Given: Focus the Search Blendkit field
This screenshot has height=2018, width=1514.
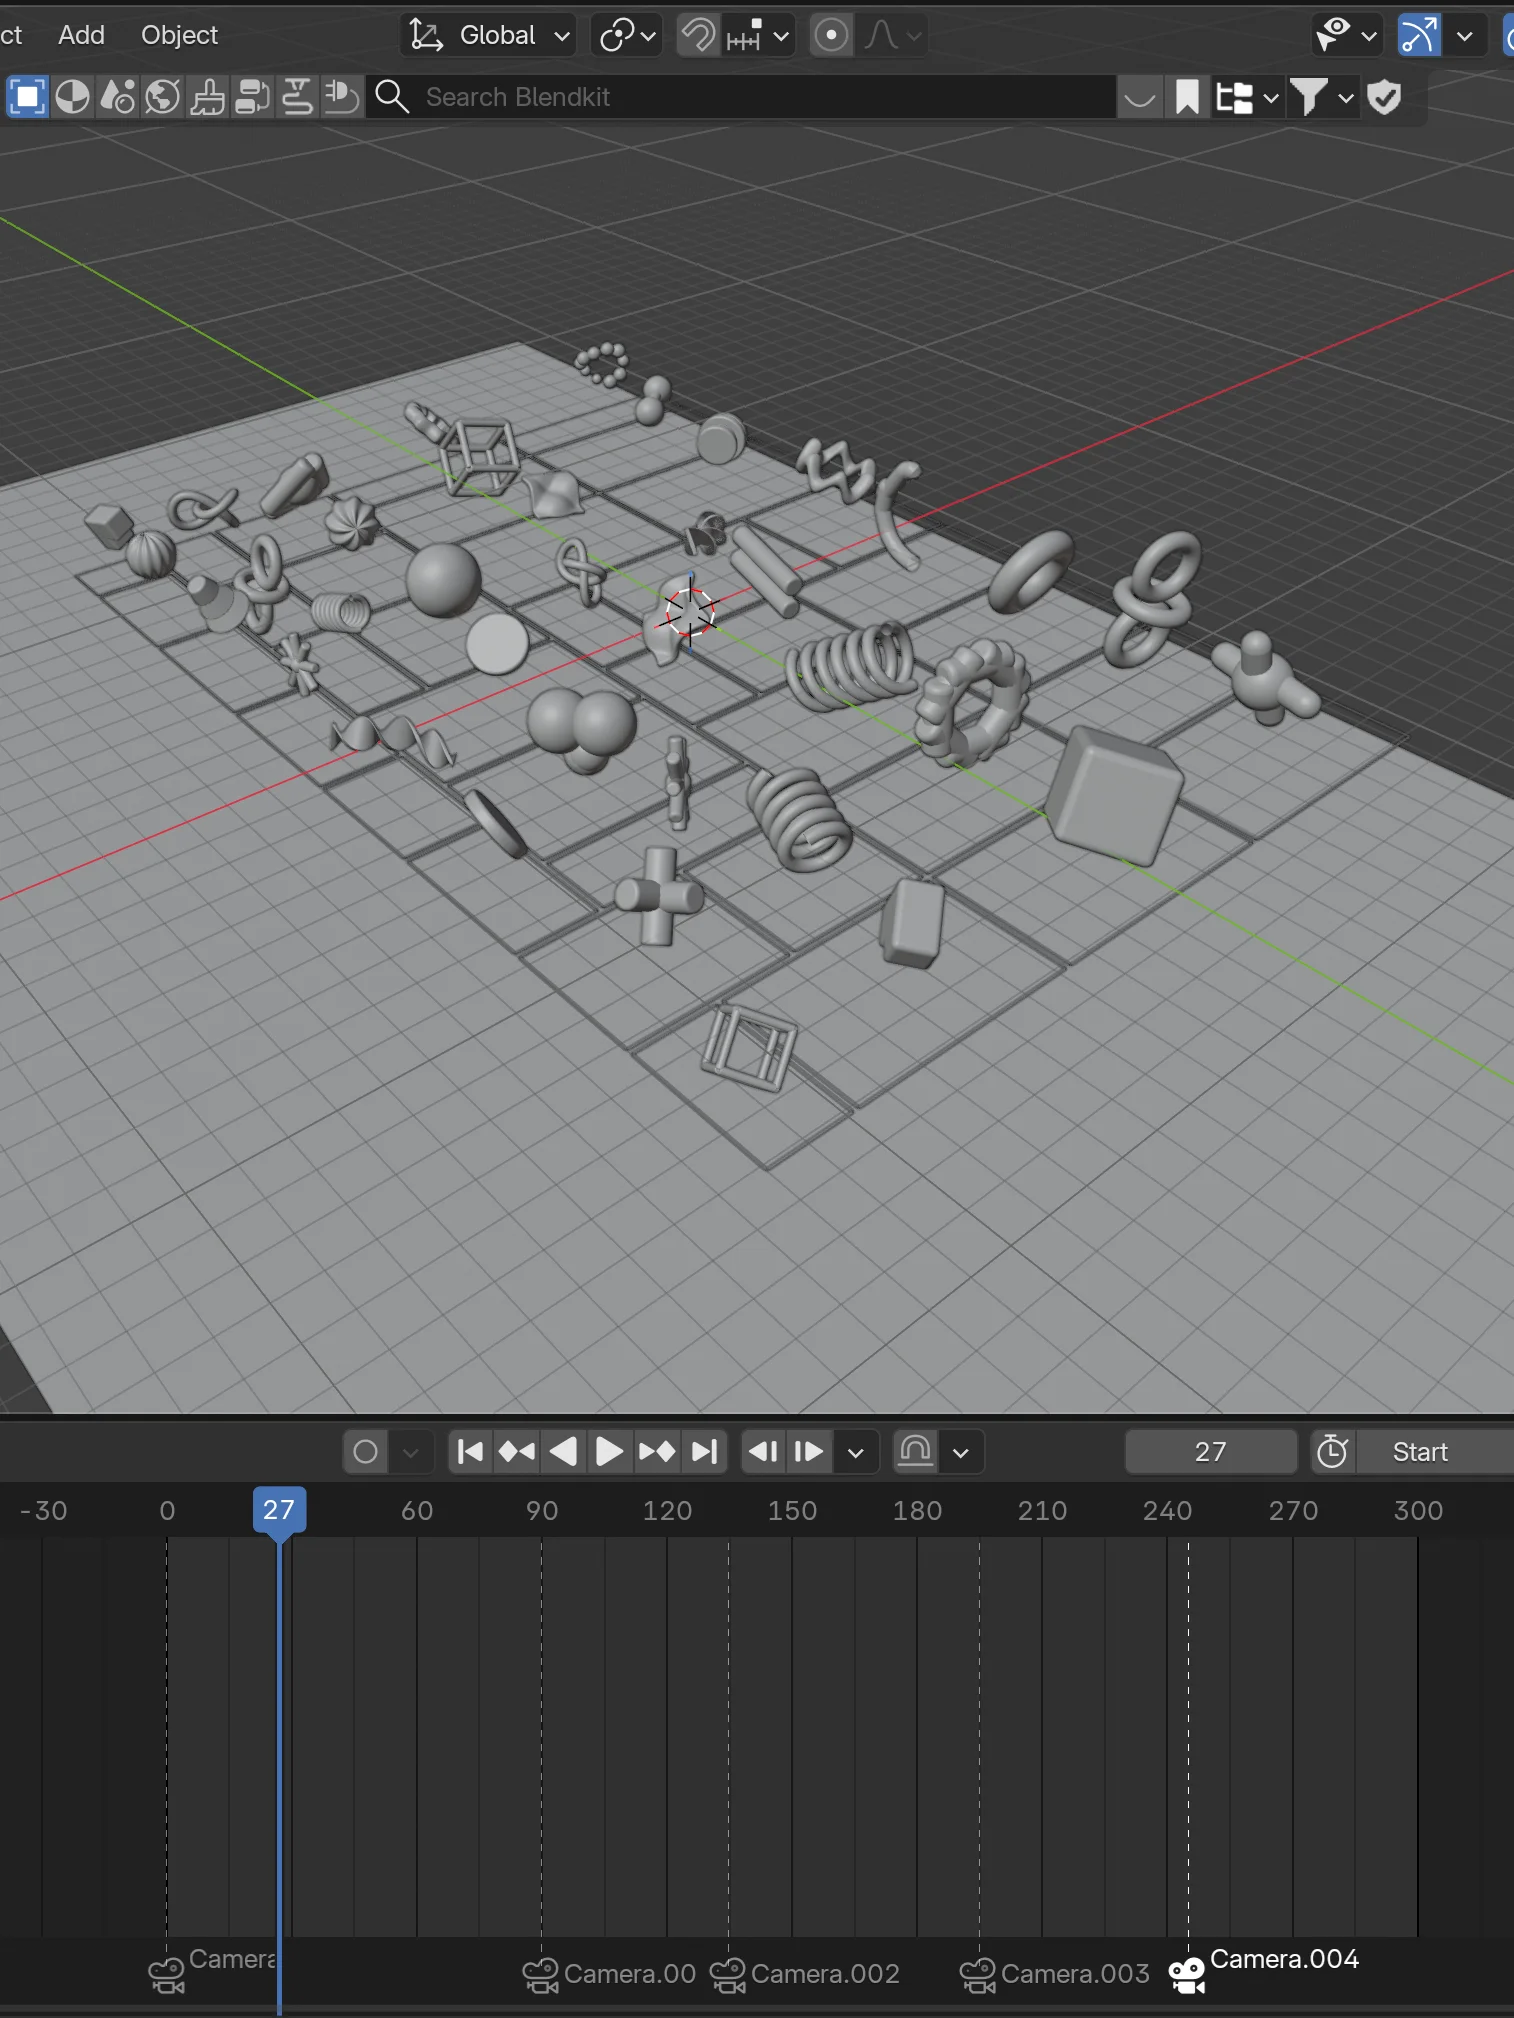Looking at the screenshot, I should click(740, 97).
